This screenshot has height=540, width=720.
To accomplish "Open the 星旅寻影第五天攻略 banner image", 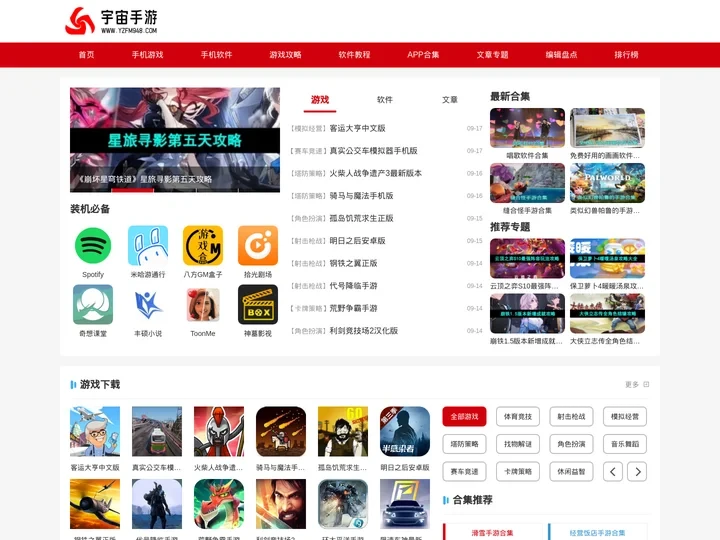I will [175, 140].
